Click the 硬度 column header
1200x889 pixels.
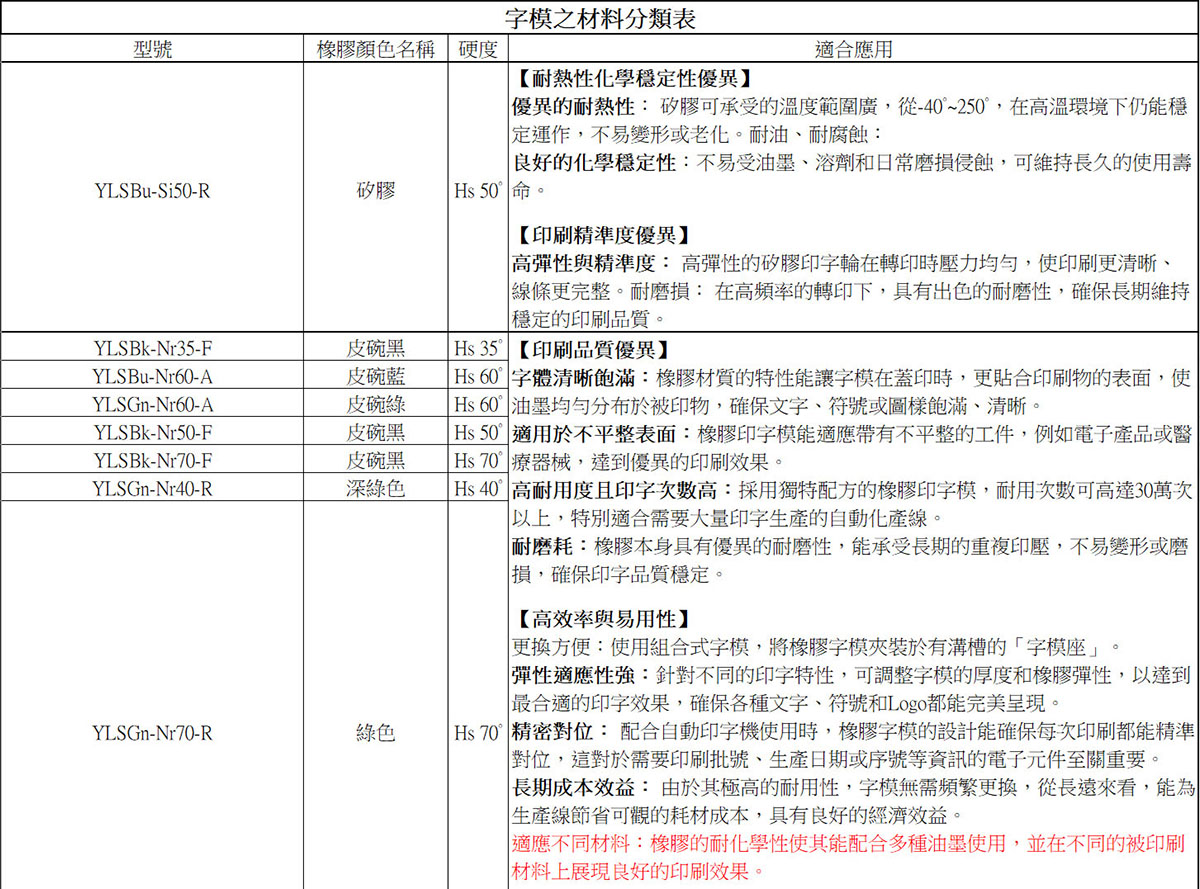[x=478, y=50]
